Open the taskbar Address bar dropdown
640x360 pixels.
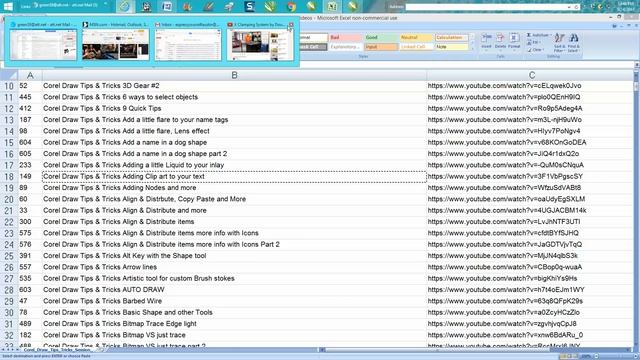[569, 7]
